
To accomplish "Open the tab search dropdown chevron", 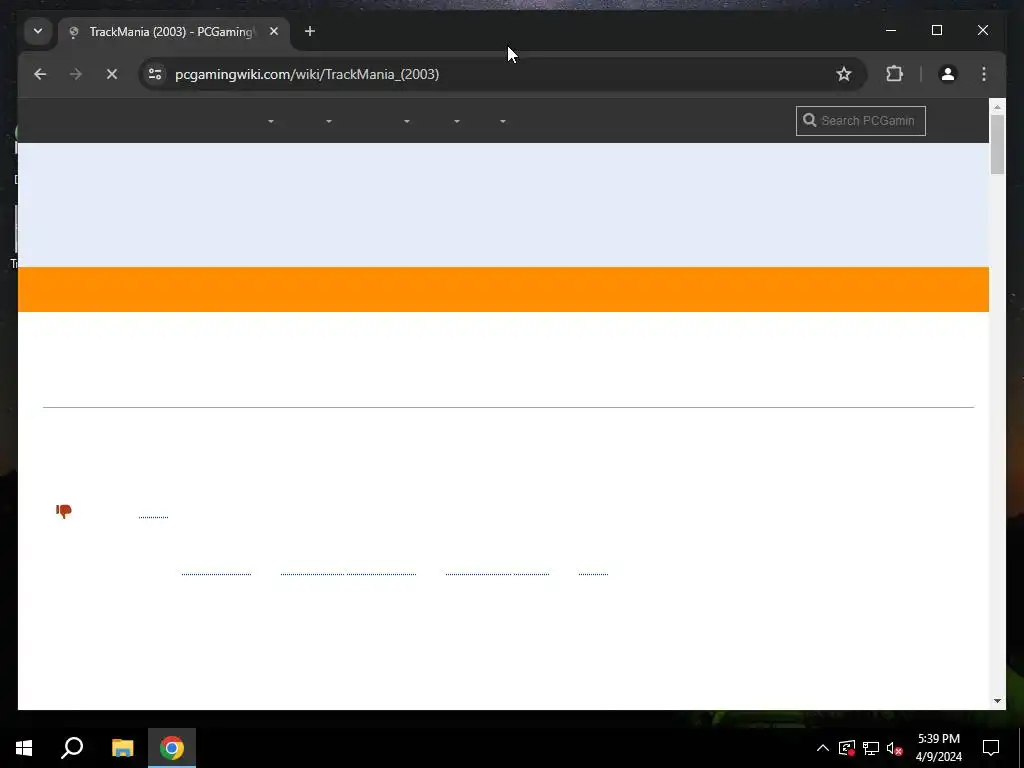I will tap(38, 31).
